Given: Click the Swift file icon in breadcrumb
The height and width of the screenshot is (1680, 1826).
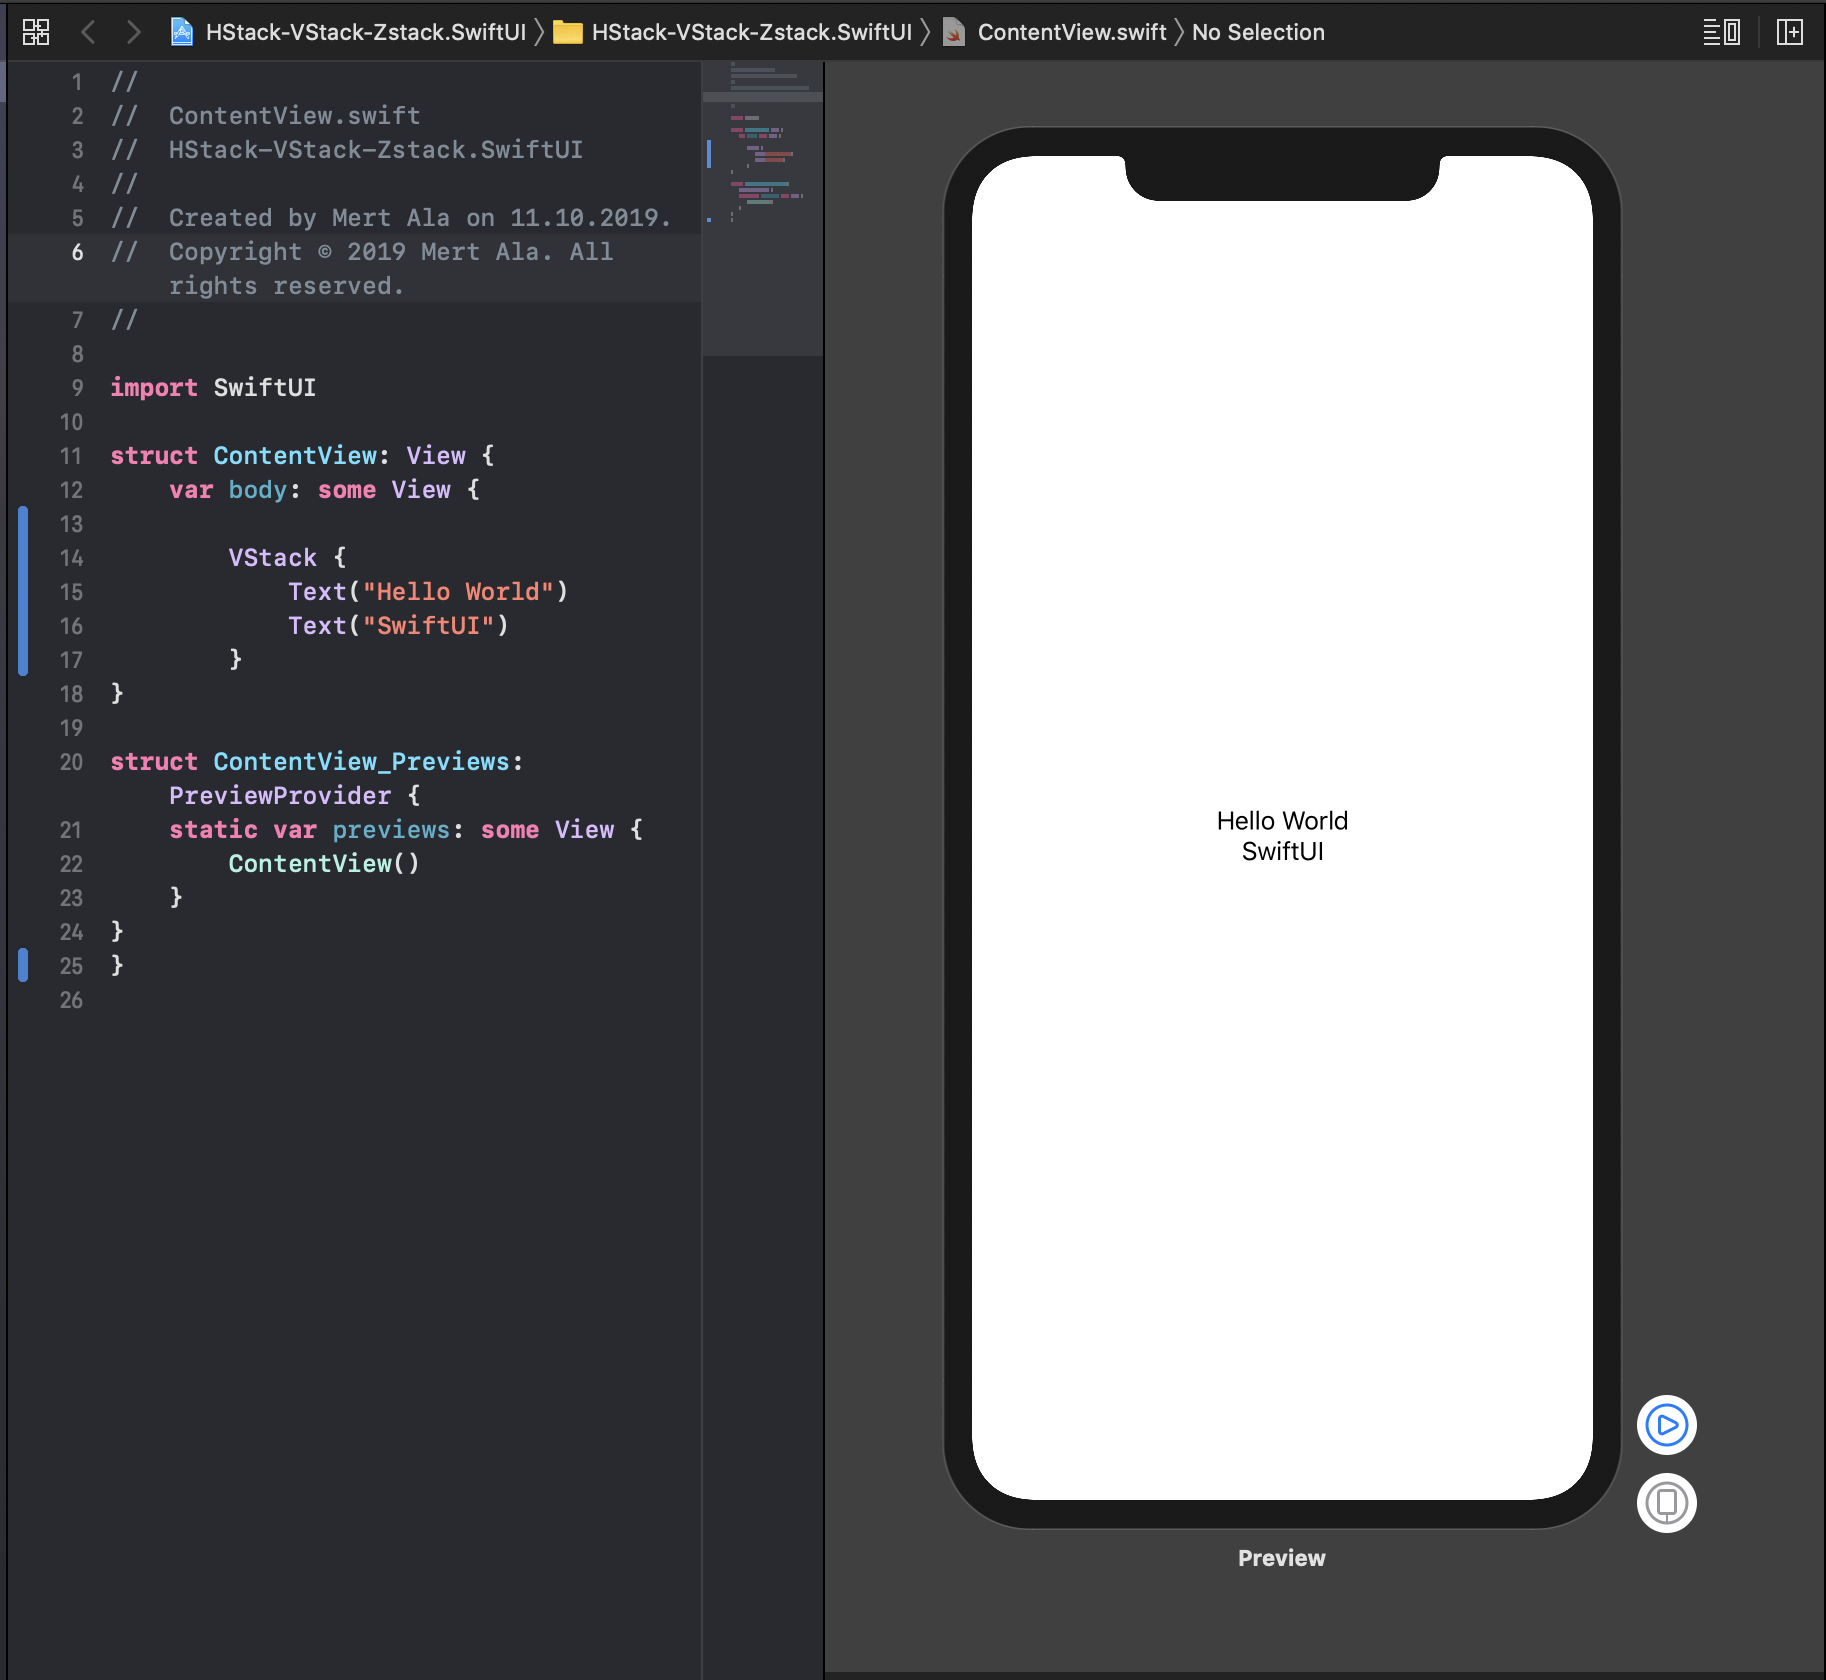Looking at the screenshot, I should pos(954,32).
